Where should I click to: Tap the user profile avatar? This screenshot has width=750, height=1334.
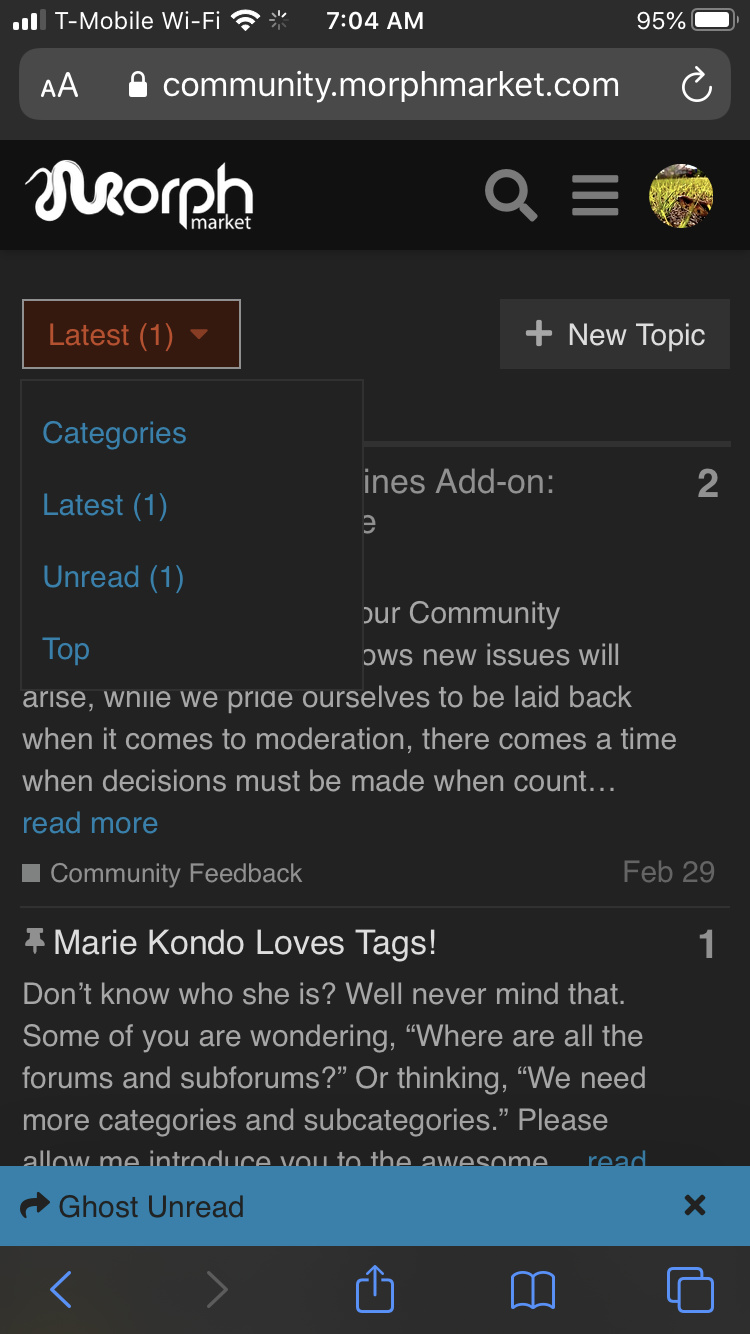681,196
